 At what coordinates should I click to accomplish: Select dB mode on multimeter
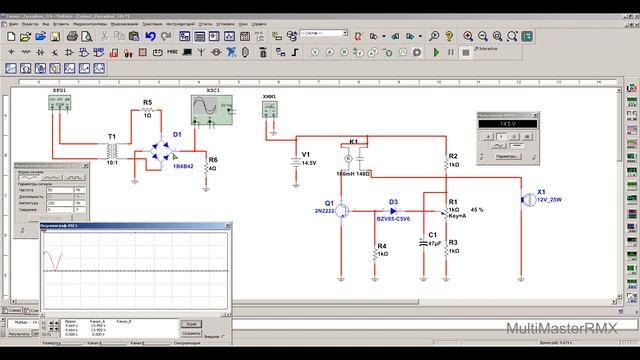pyautogui.click(x=527, y=136)
